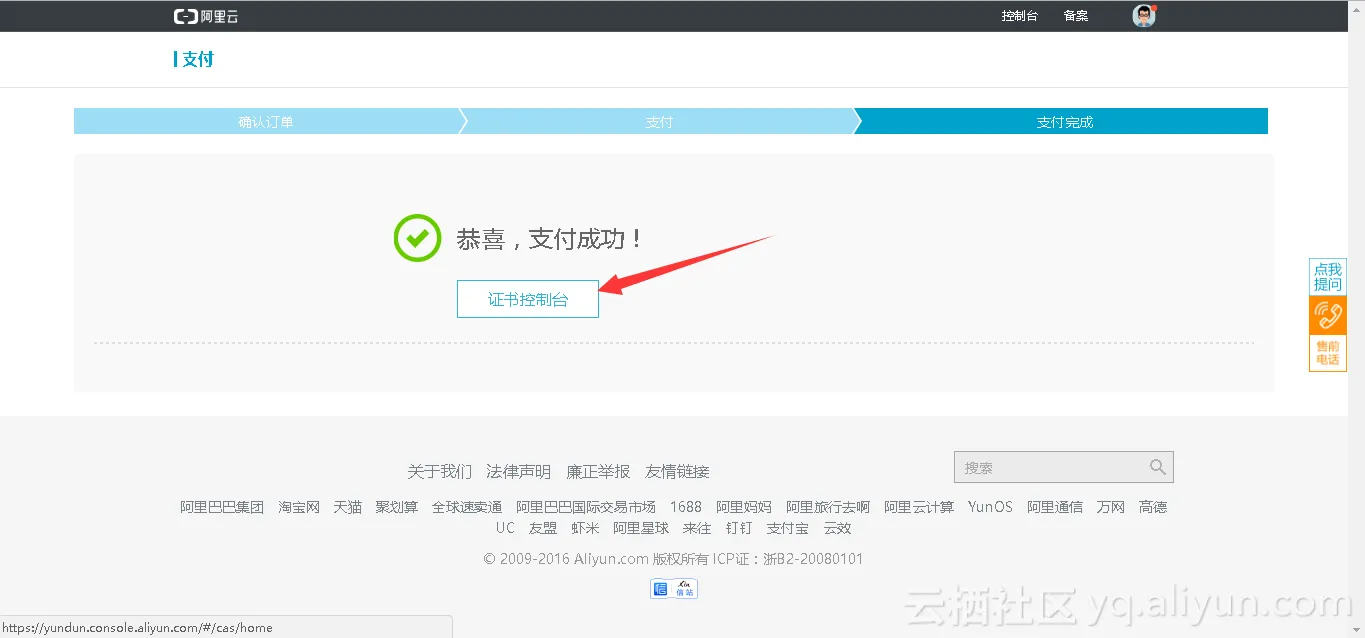The width and height of the screenshot is (1365, 638).
Task: Click the Aliyun logo in header
Action: 206,16
